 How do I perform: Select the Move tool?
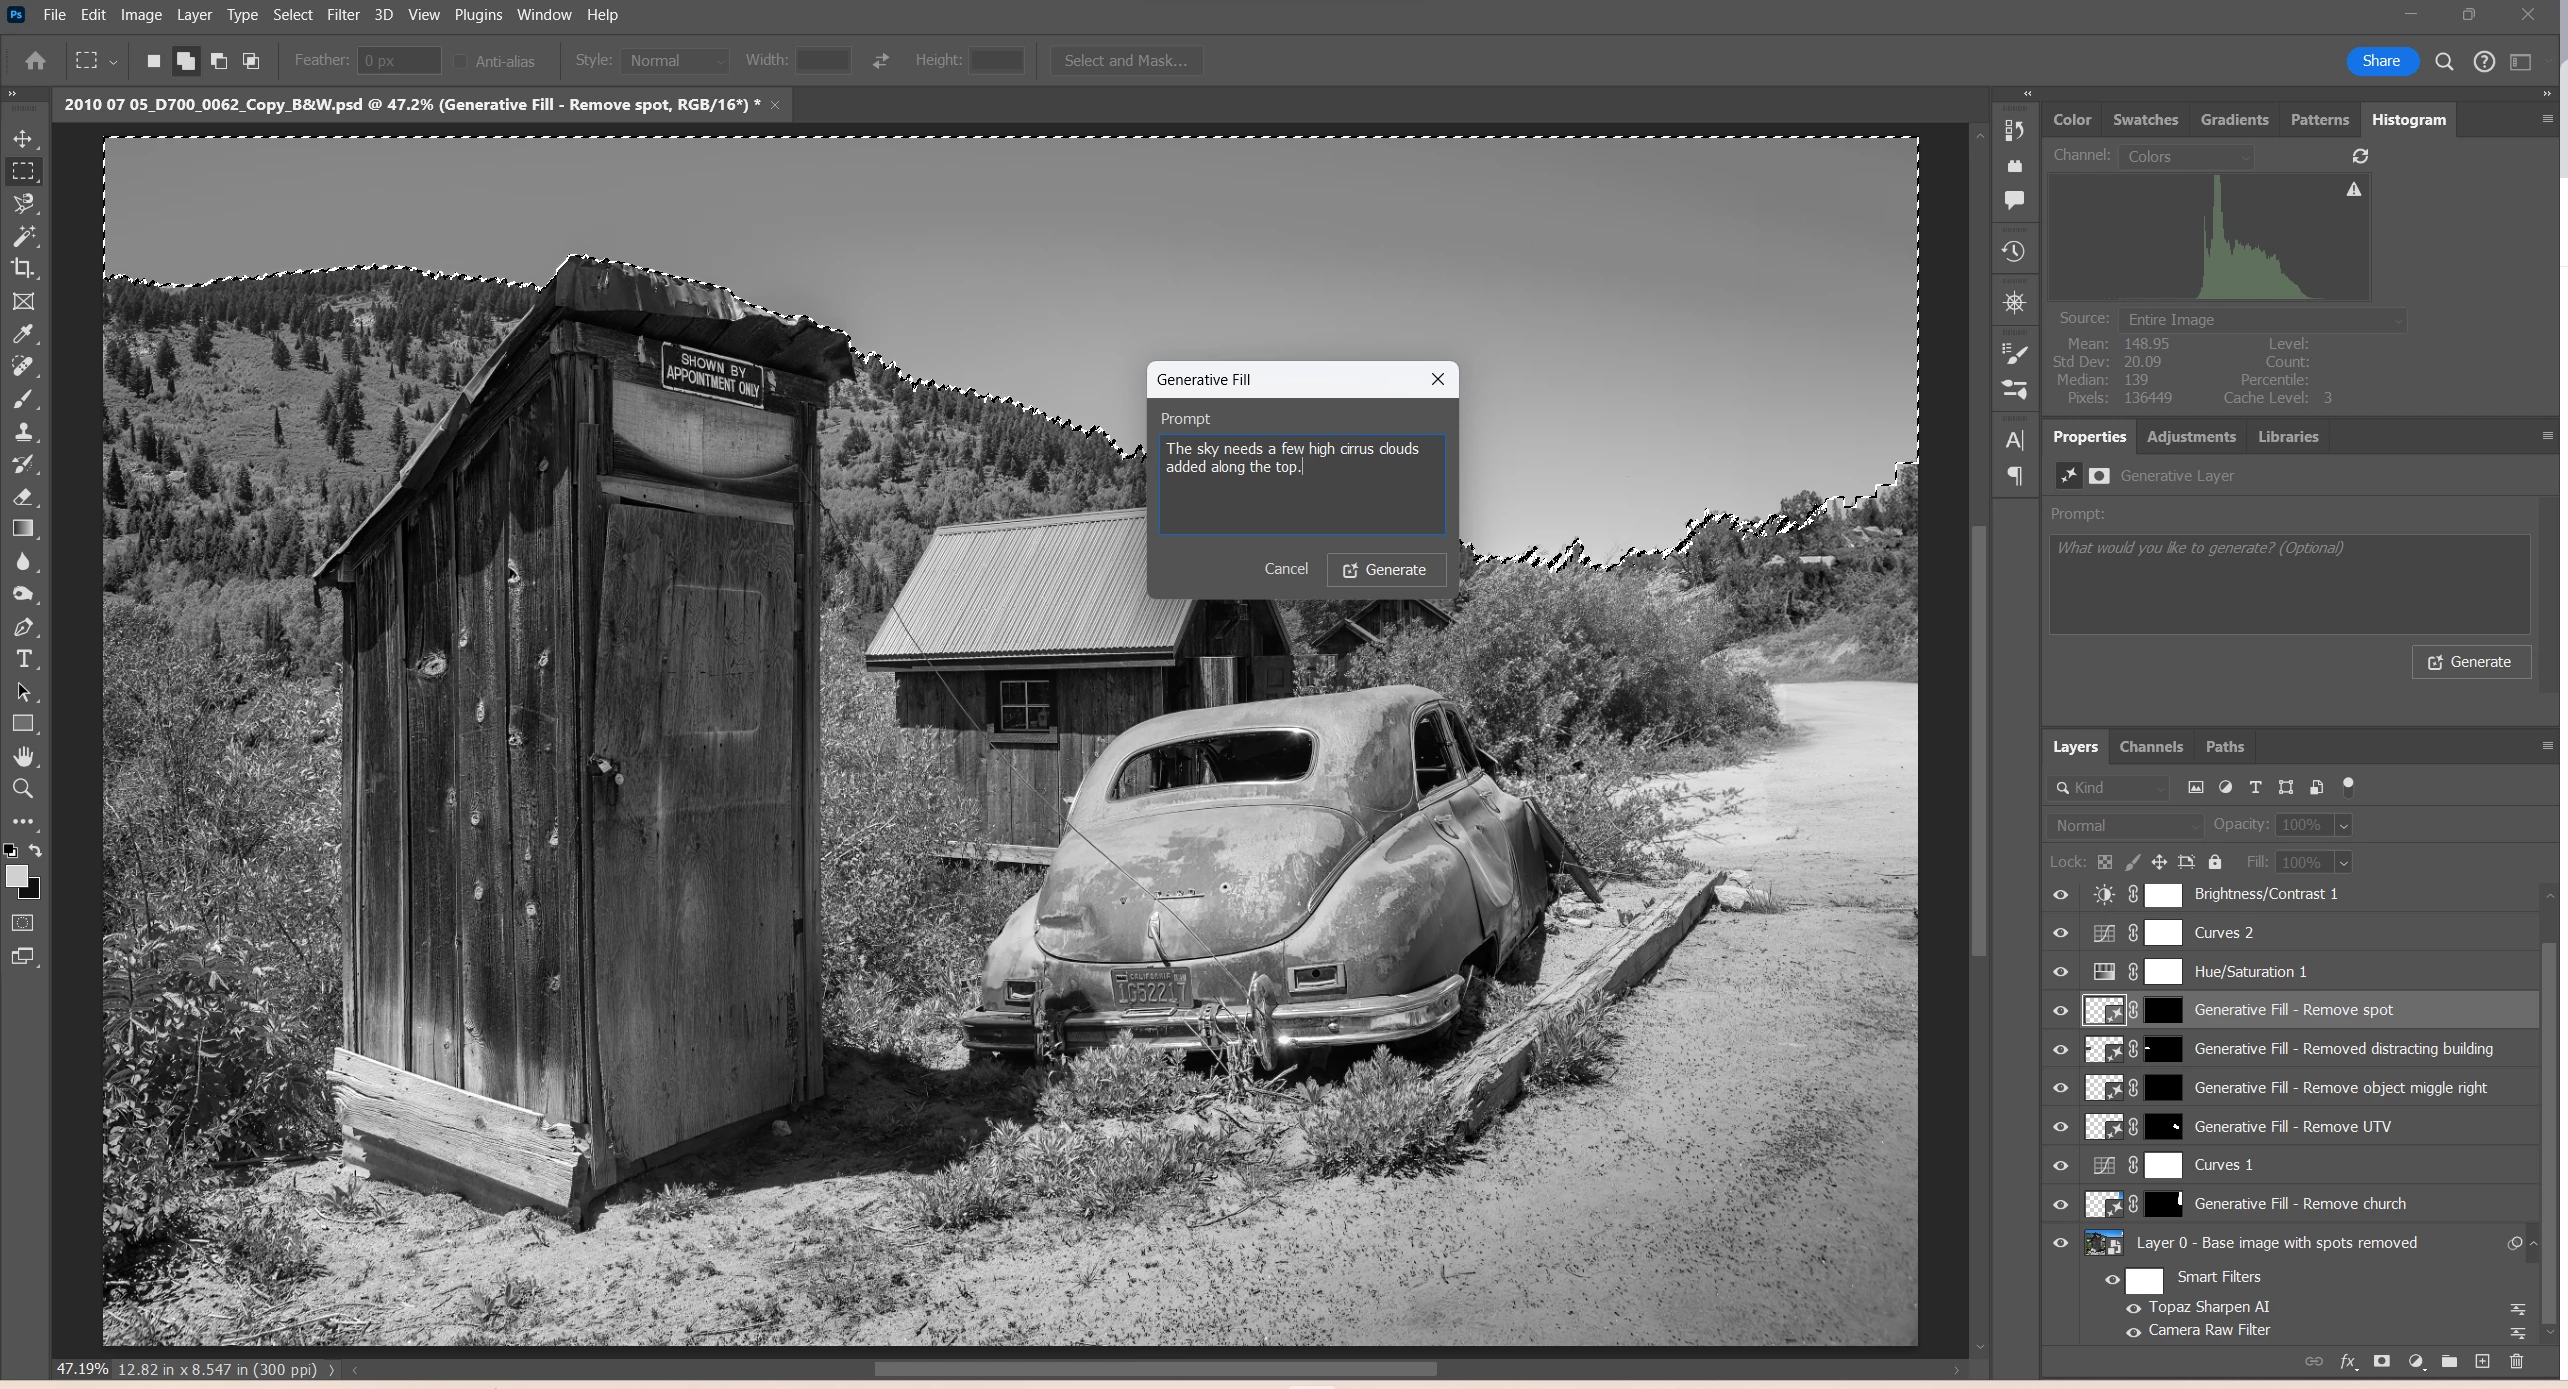(23, 139)
